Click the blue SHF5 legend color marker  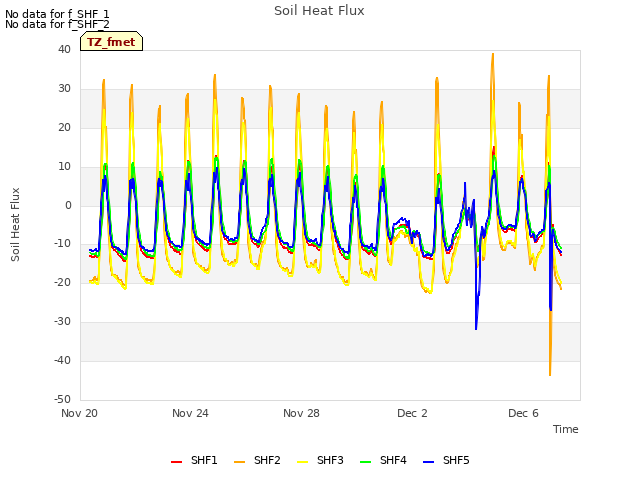click(x=429, y=462)
